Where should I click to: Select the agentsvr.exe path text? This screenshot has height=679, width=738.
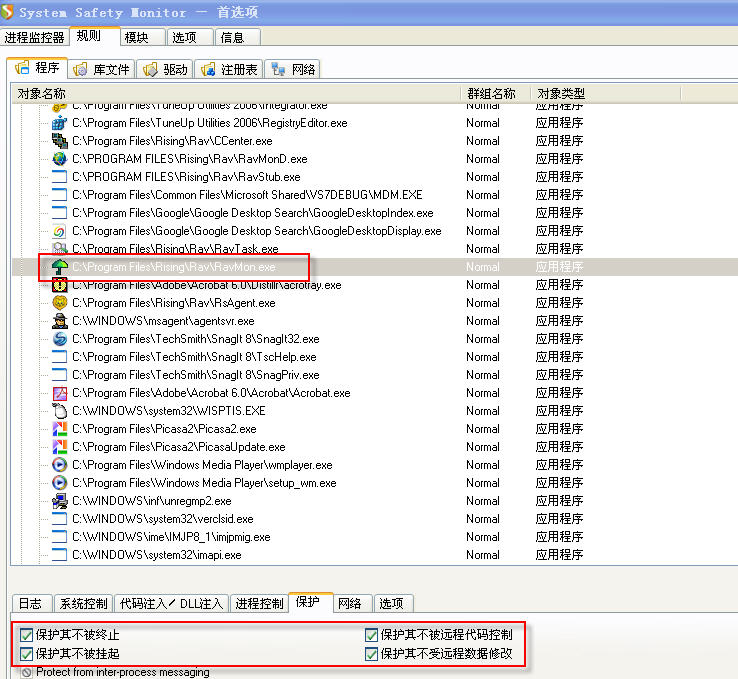click(x=163, y=321)
